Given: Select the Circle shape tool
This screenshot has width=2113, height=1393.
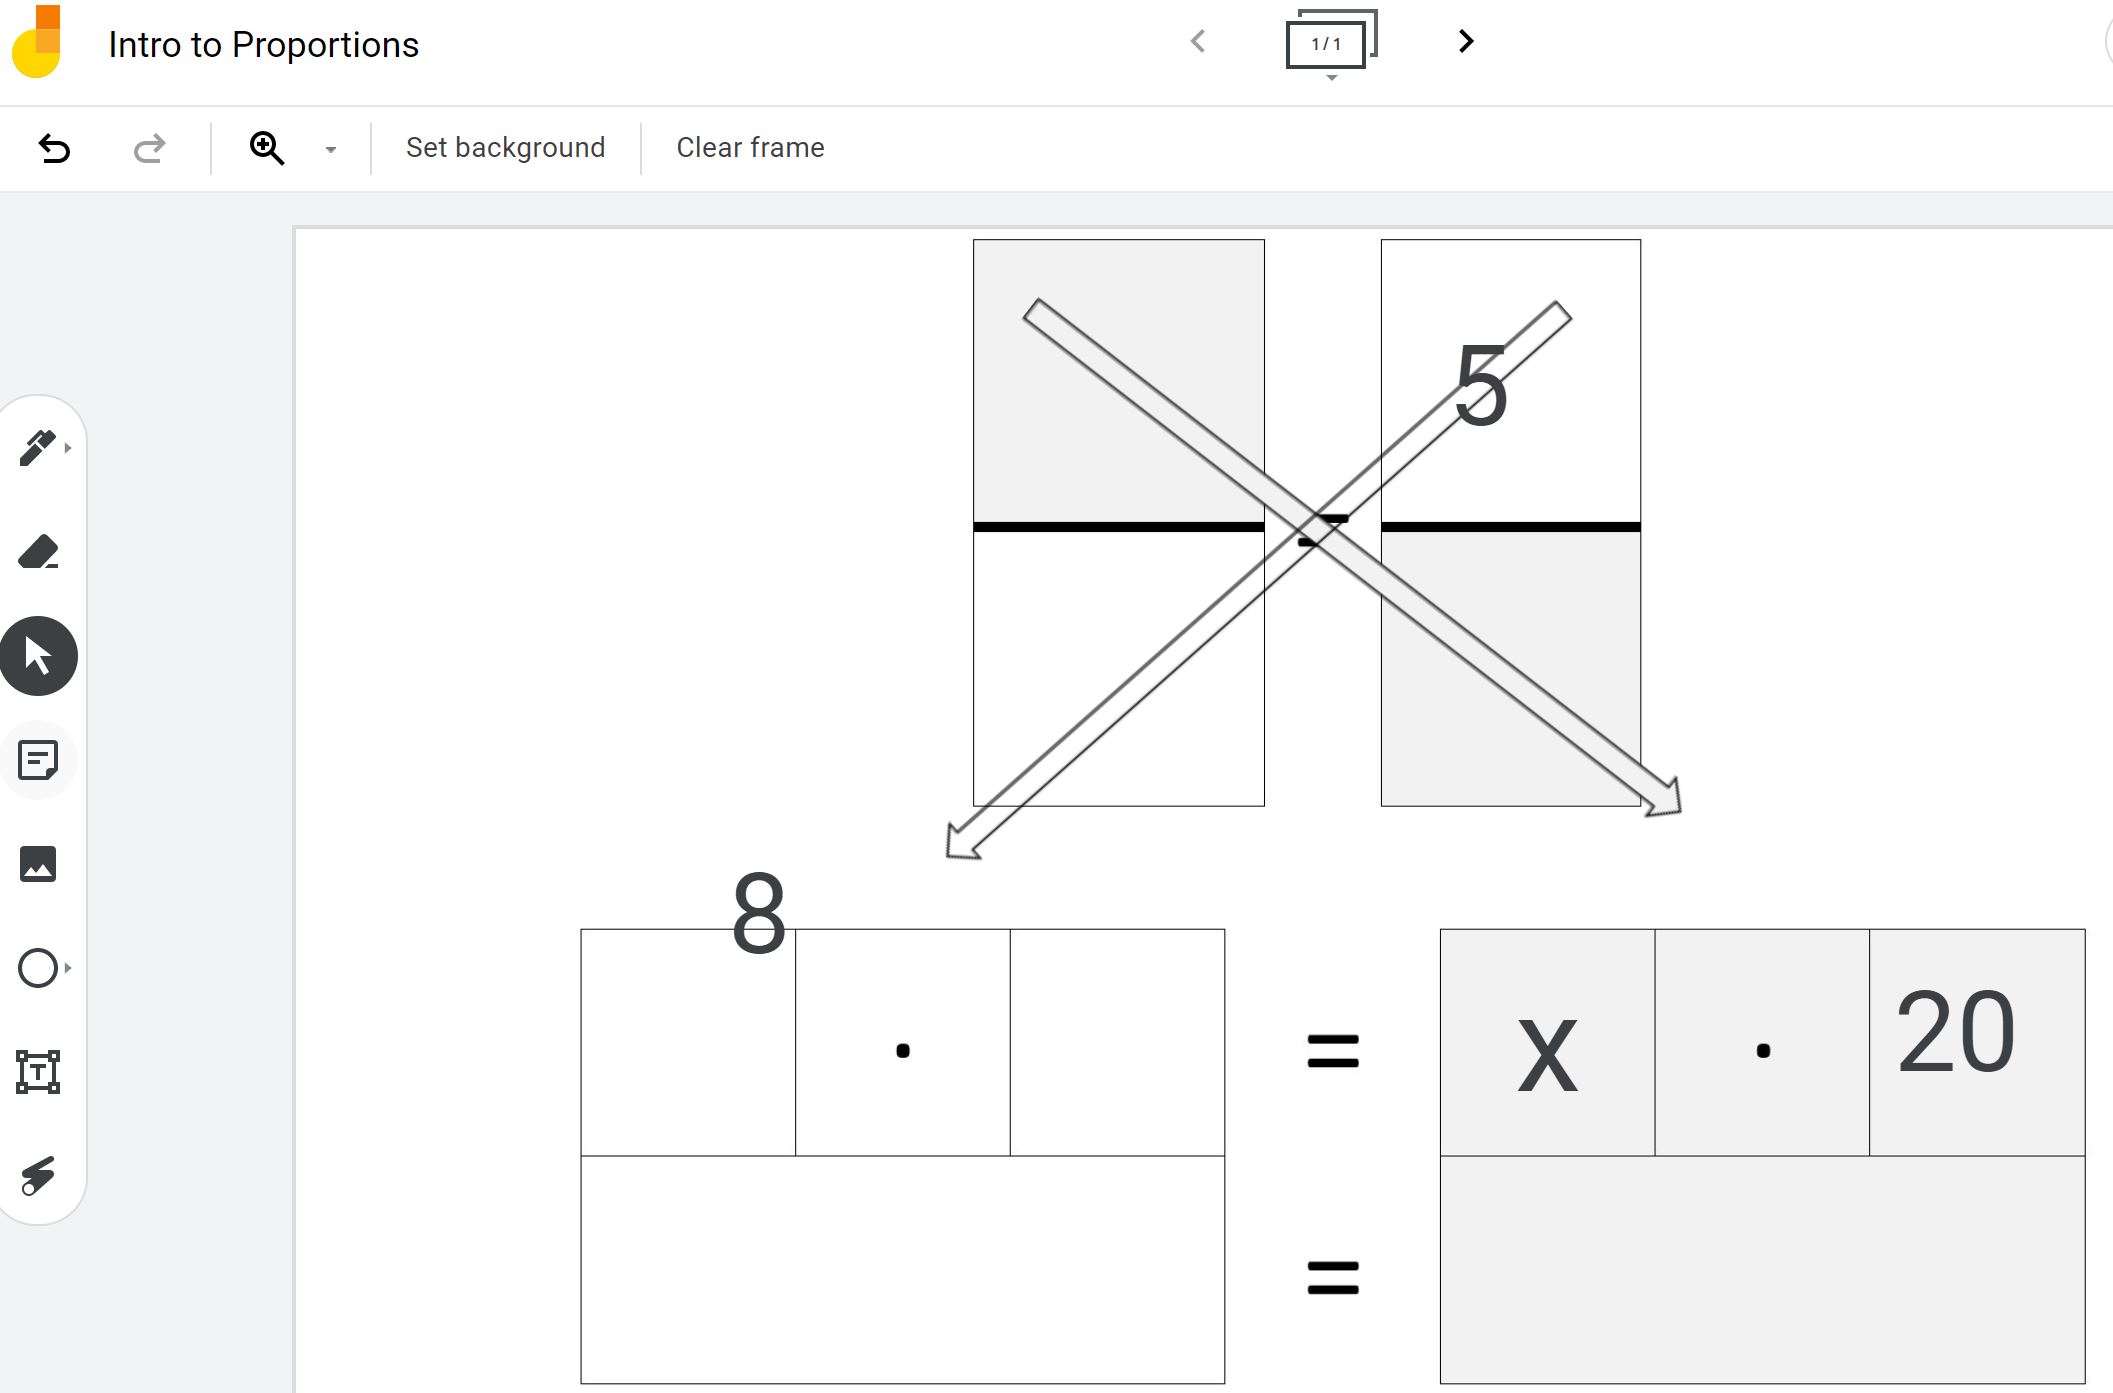Looking at the screenshot, I should 39,968.
